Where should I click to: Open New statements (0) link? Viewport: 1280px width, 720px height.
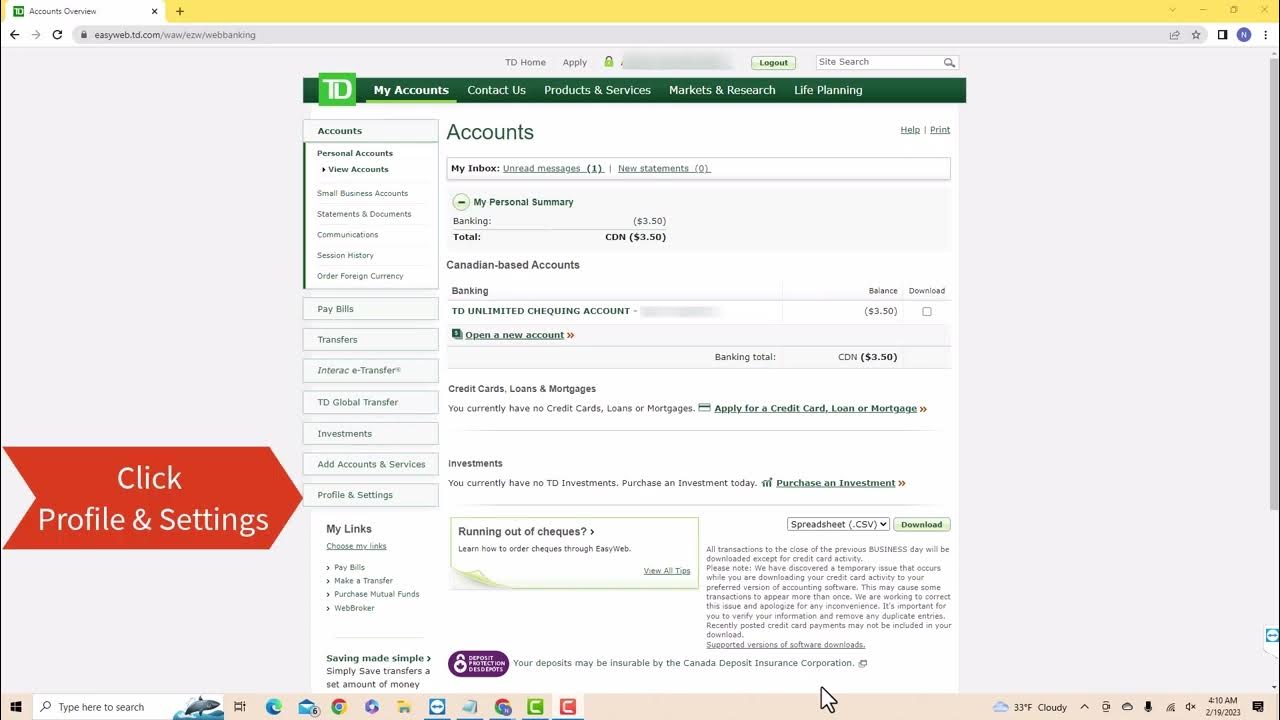pyautogui.click(x=664, y=169)
